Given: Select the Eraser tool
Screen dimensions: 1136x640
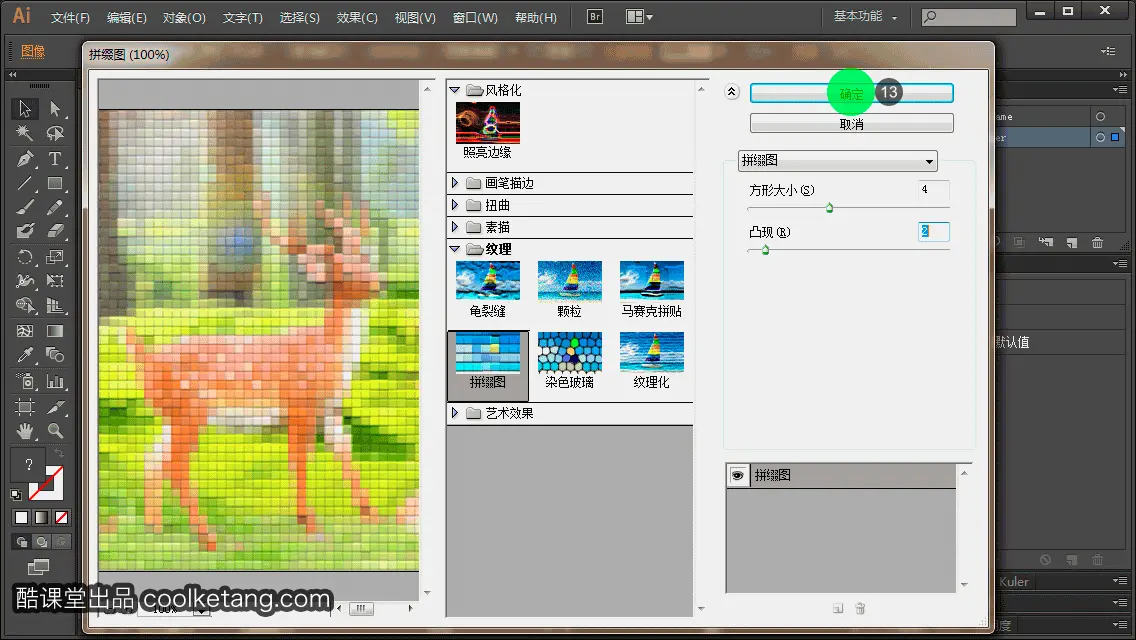Looking at the screenshot, I should (55, 231).
